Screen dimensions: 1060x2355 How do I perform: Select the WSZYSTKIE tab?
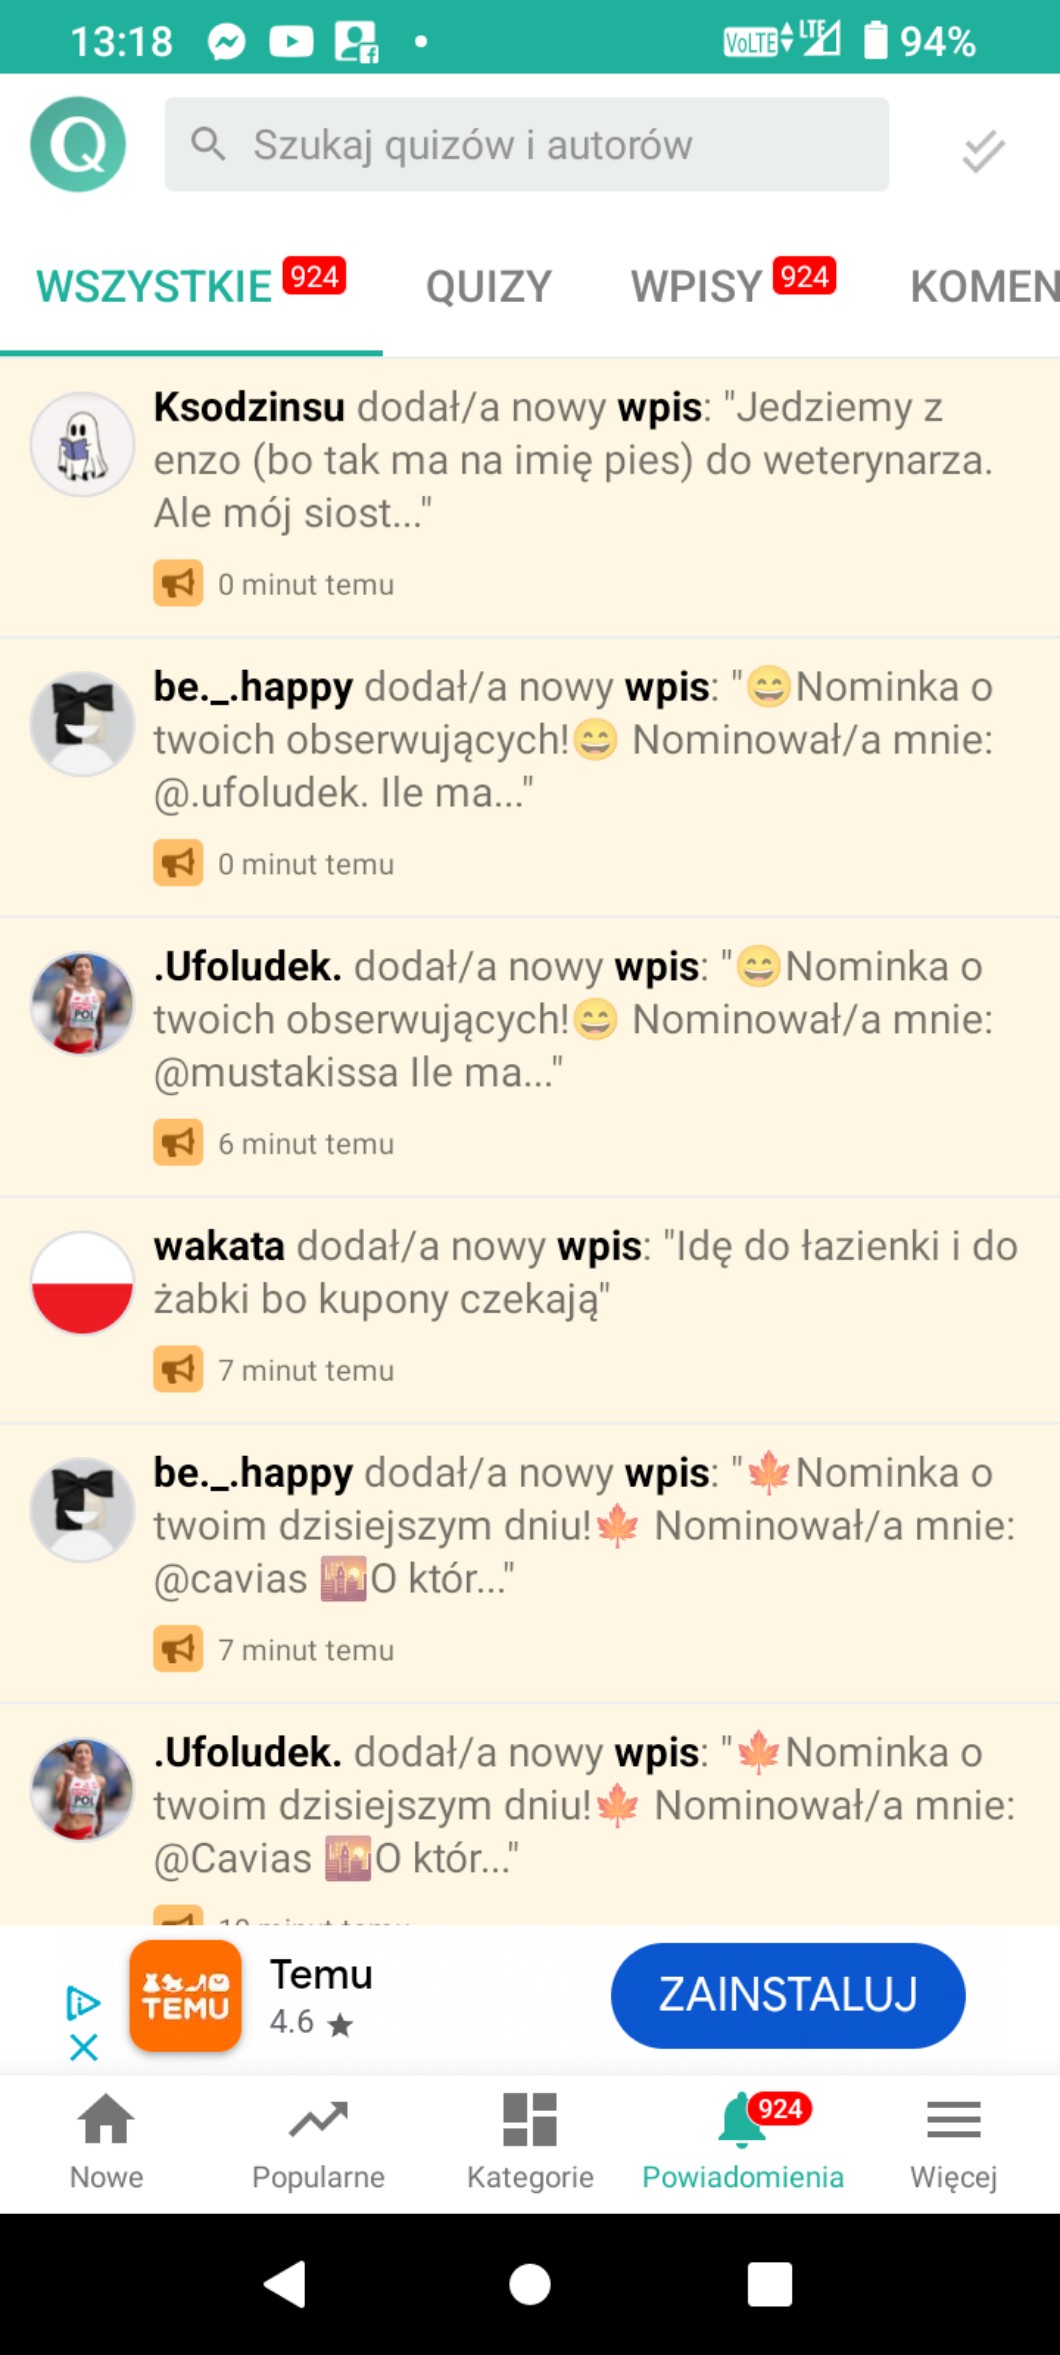click(x=190, y=285)
